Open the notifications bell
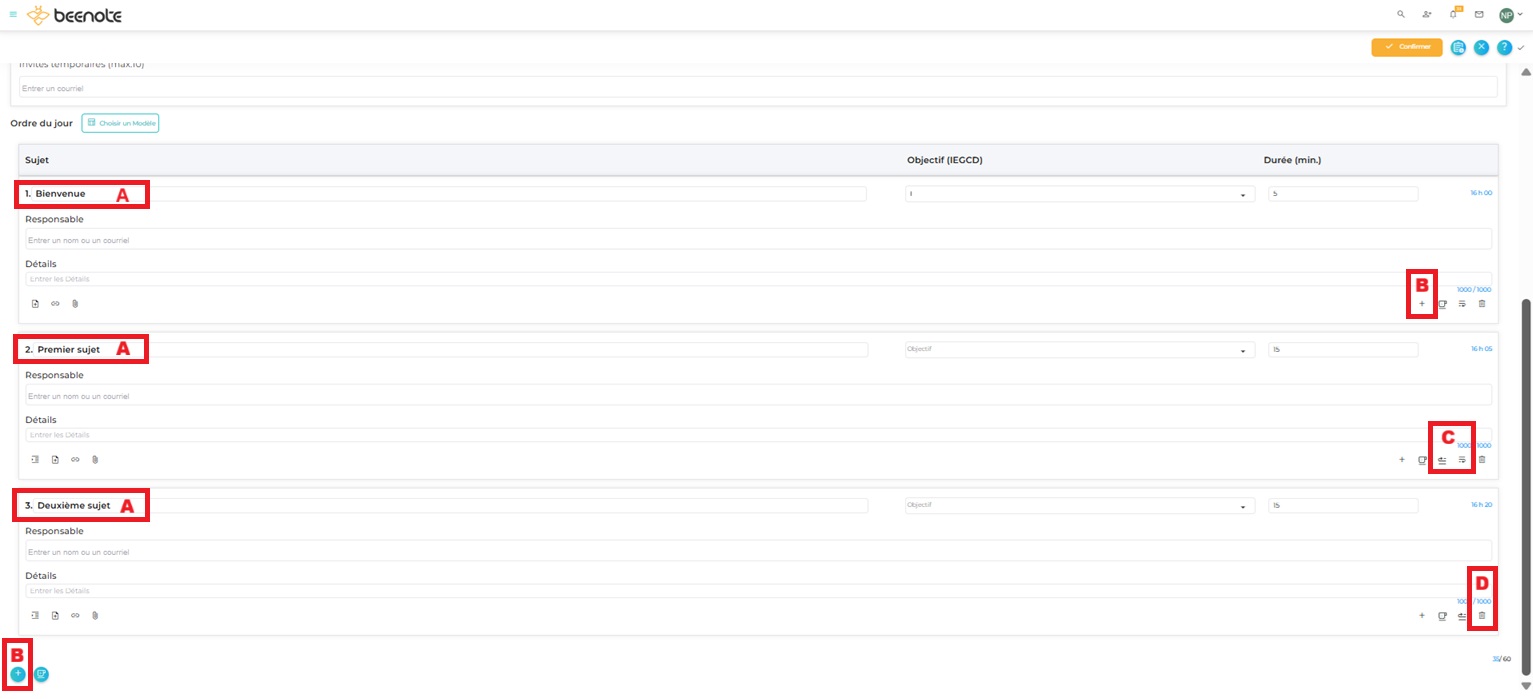Viewport: 1533px width, 699px height. click(1454, 15)
